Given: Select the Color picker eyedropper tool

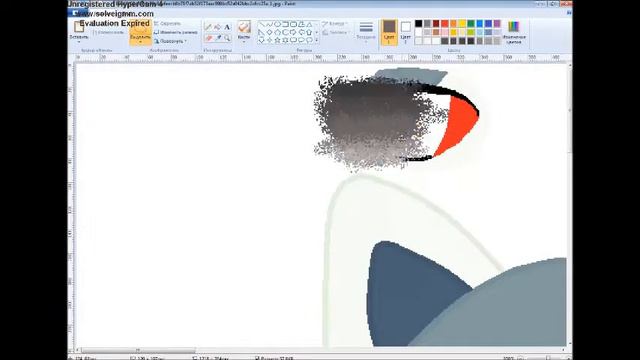Looking at the screenshot, I should 218,38.
